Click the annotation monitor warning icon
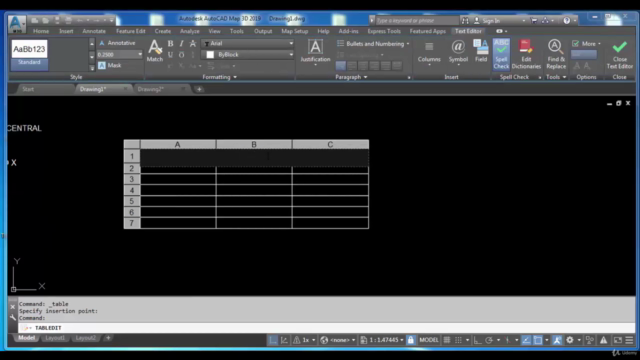 603,340
